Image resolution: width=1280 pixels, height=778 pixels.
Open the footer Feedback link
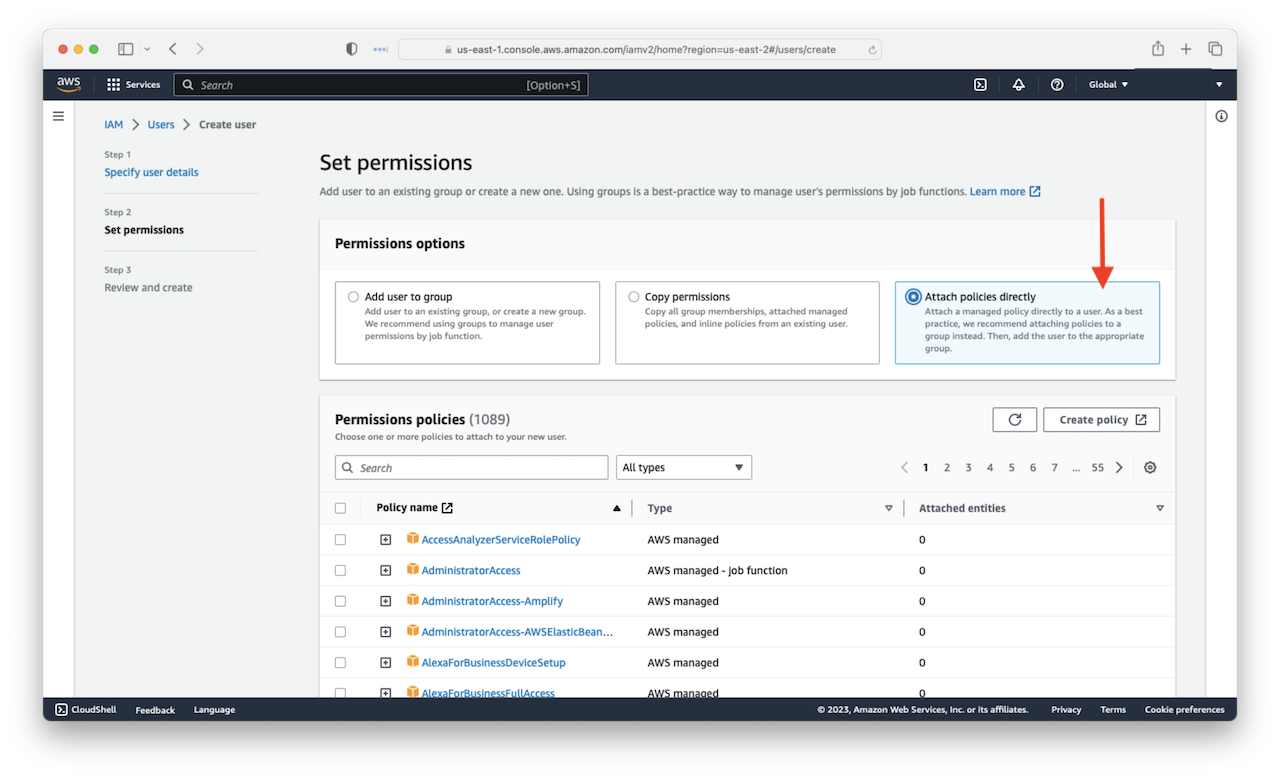point(155,710)
